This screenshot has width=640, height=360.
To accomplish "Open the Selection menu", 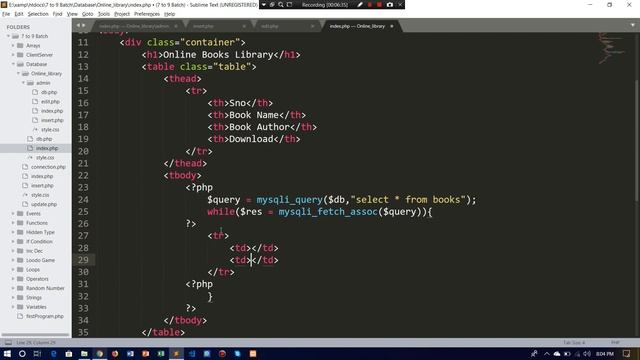I will coord(38,14).
